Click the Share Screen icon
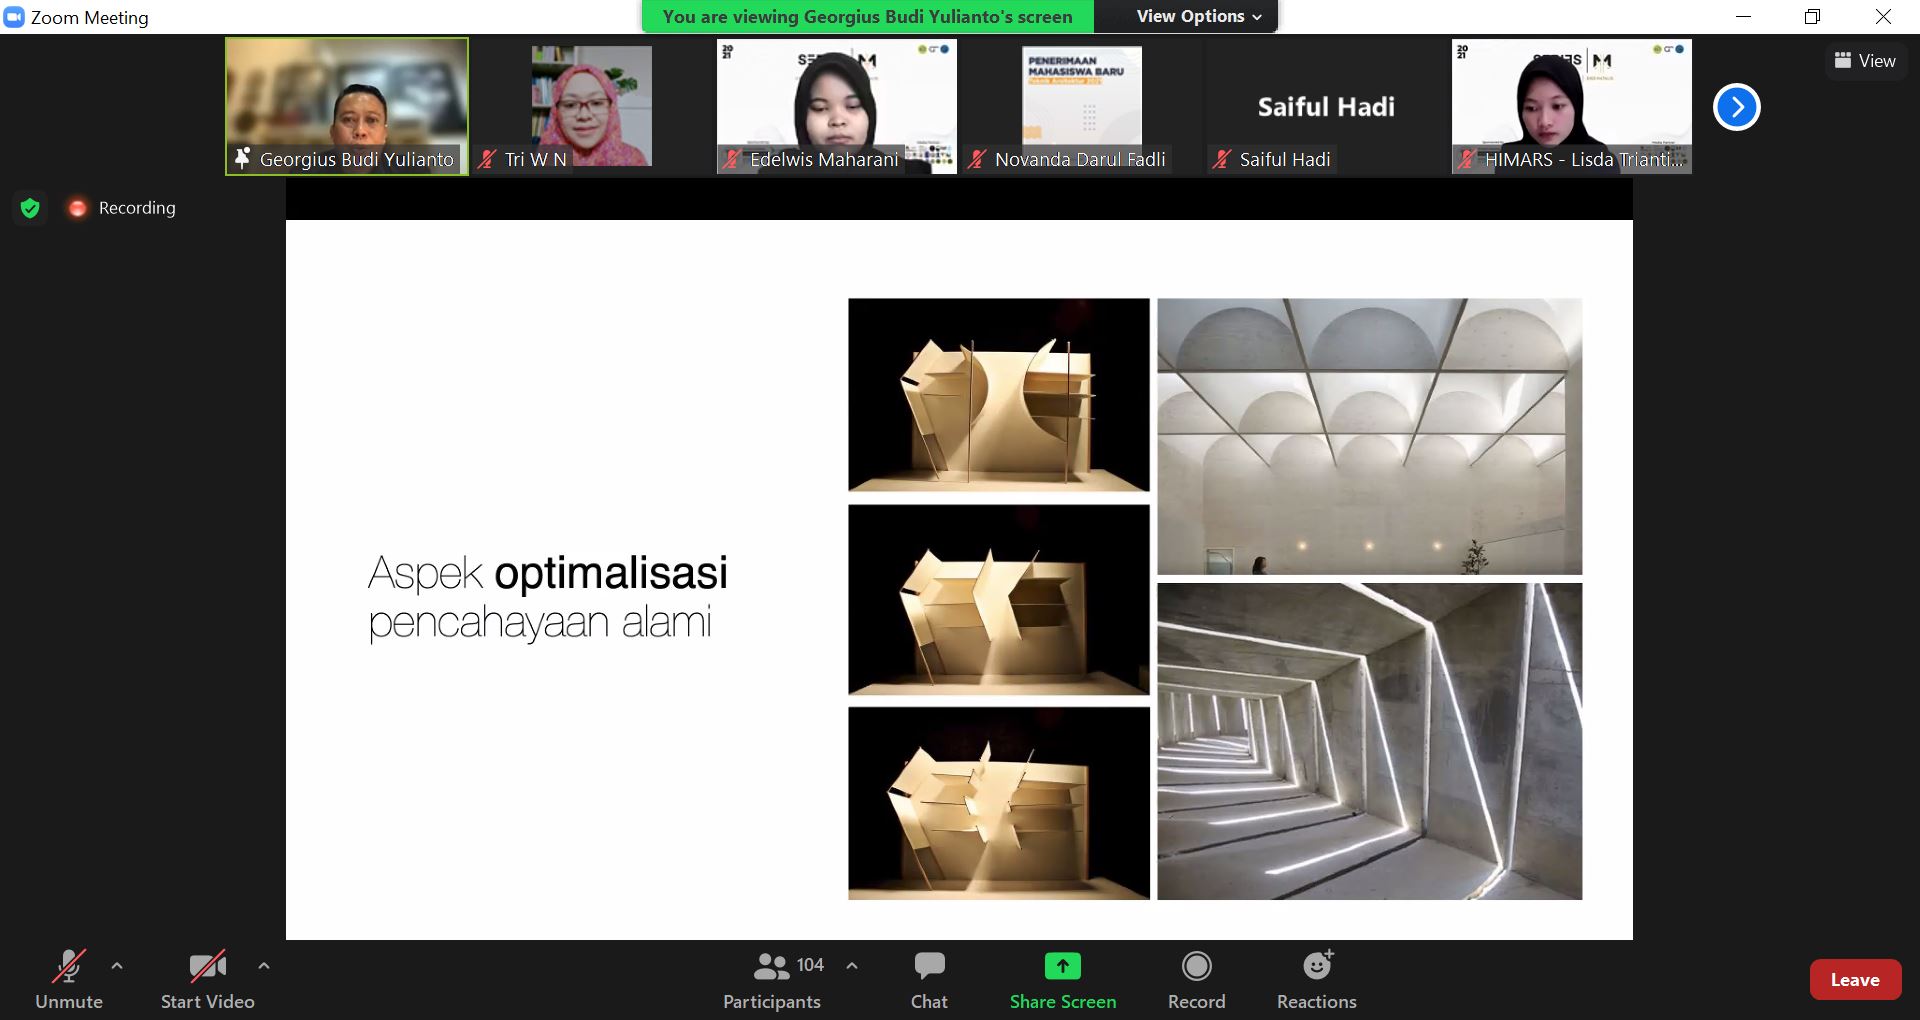This screenshot has width=1920, height=1020. 1062,966
